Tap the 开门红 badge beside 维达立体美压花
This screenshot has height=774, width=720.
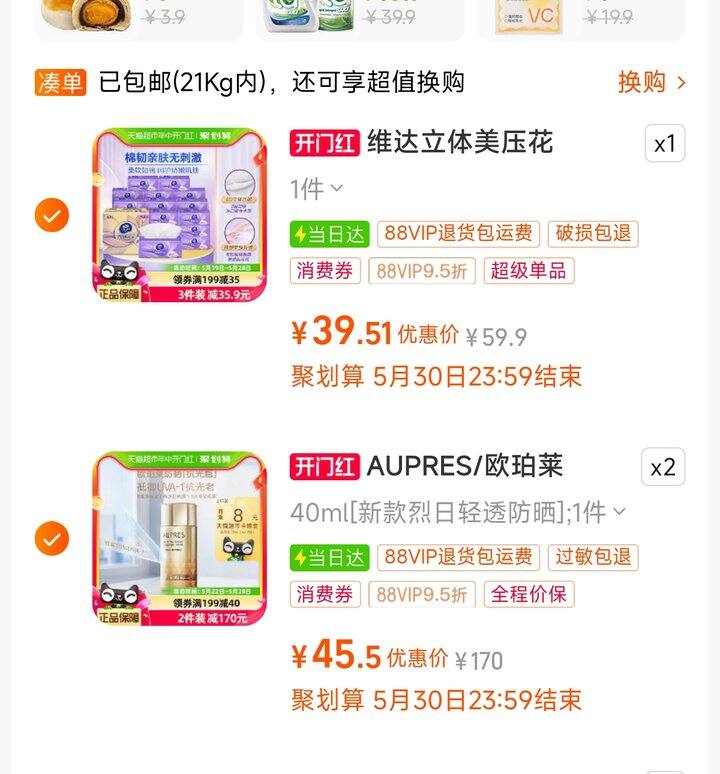pyautogui.click(x=324, y=143)
